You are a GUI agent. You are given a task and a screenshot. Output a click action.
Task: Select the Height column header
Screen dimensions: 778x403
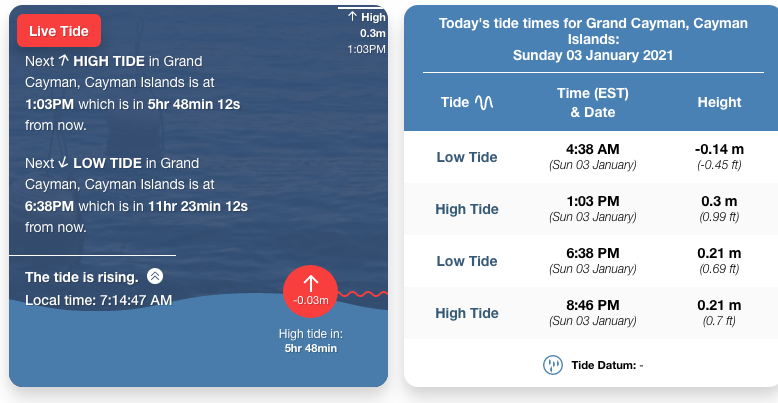(x=720, y=102)
